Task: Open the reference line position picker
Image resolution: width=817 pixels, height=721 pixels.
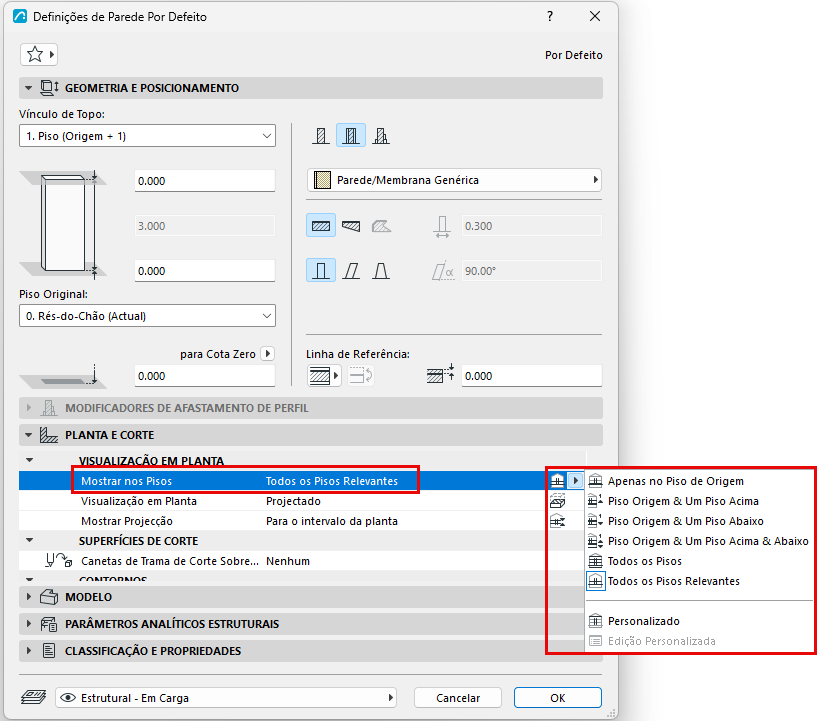Action: (x=324, y=376)
